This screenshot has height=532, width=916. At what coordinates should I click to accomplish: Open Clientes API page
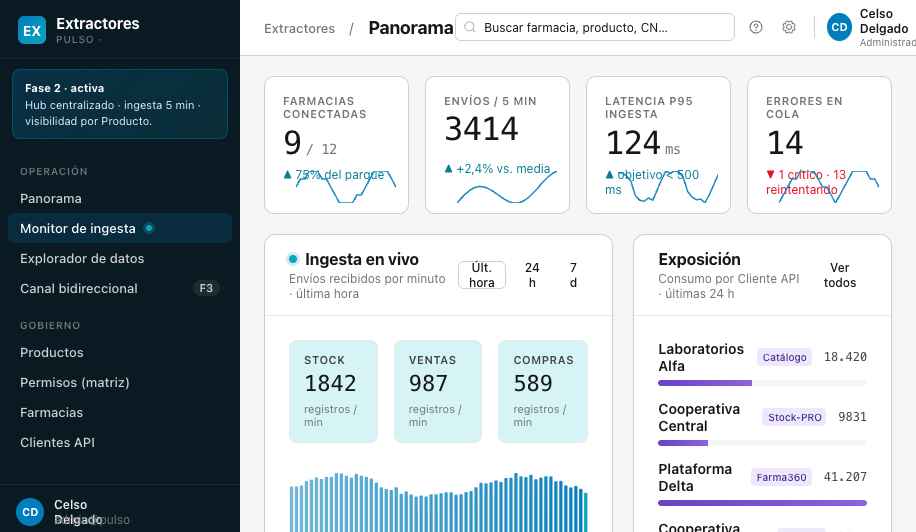(120, 443)
